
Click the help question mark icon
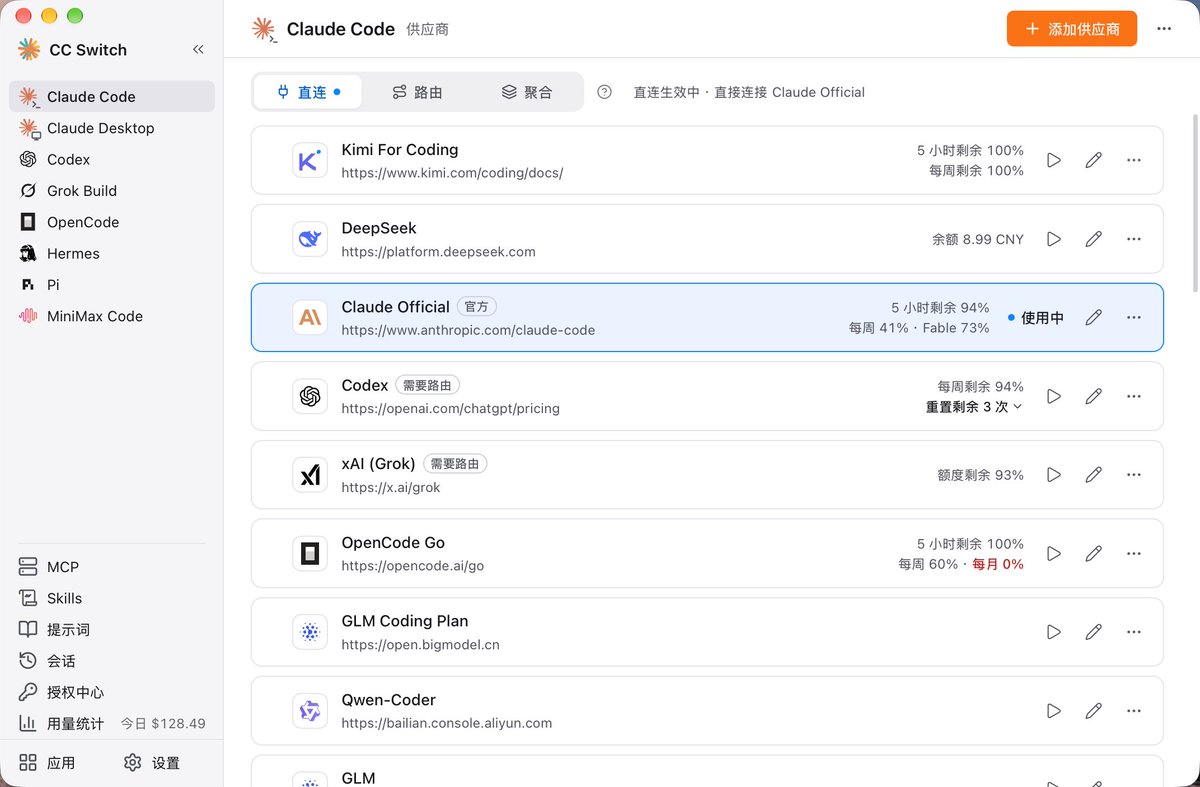tap(604, 92)
